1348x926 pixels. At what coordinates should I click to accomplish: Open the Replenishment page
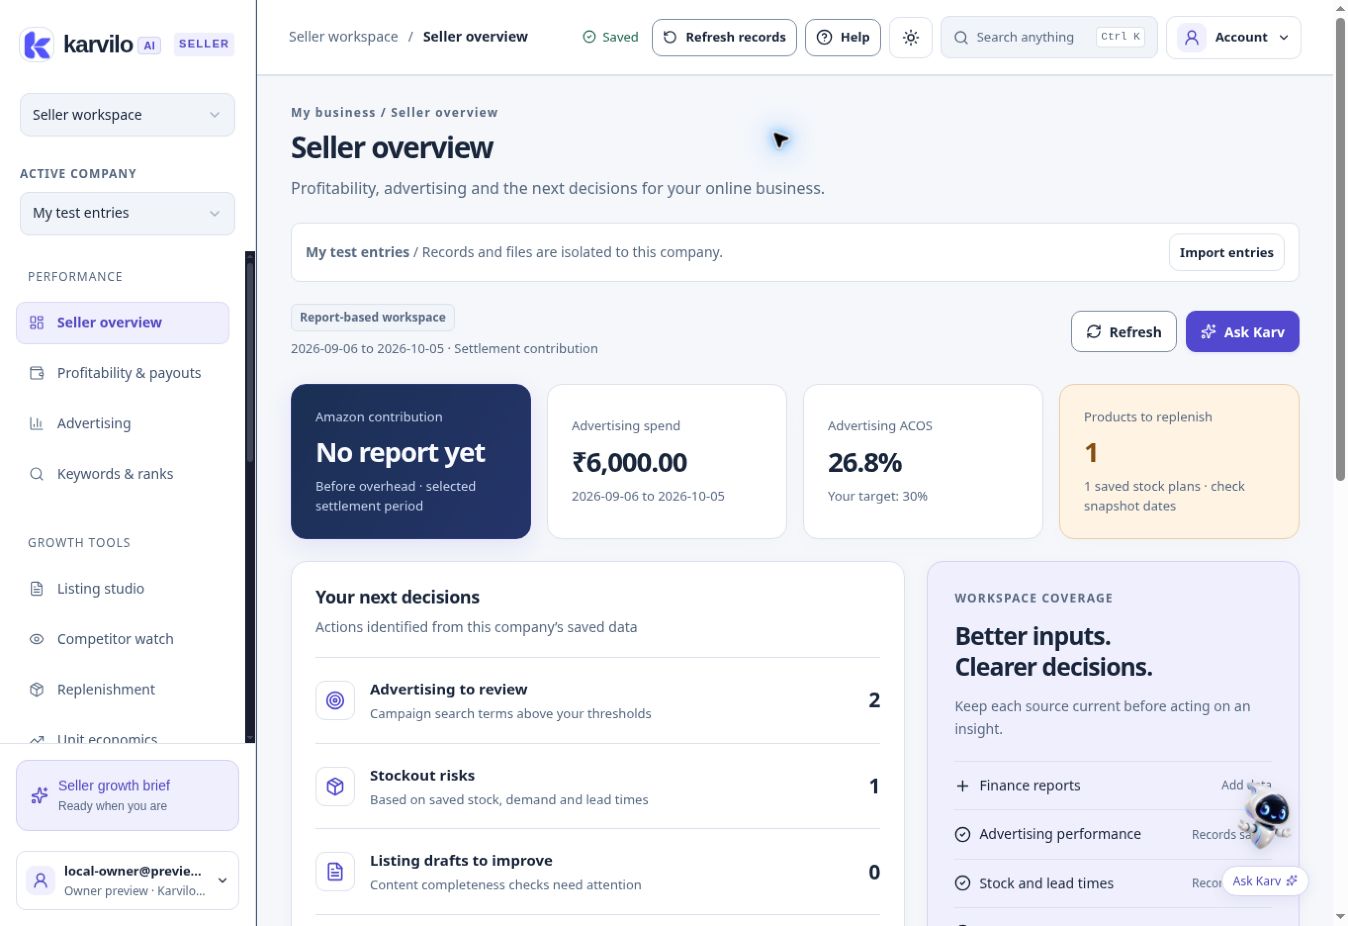pyautogui.click(x=122, y=690)
